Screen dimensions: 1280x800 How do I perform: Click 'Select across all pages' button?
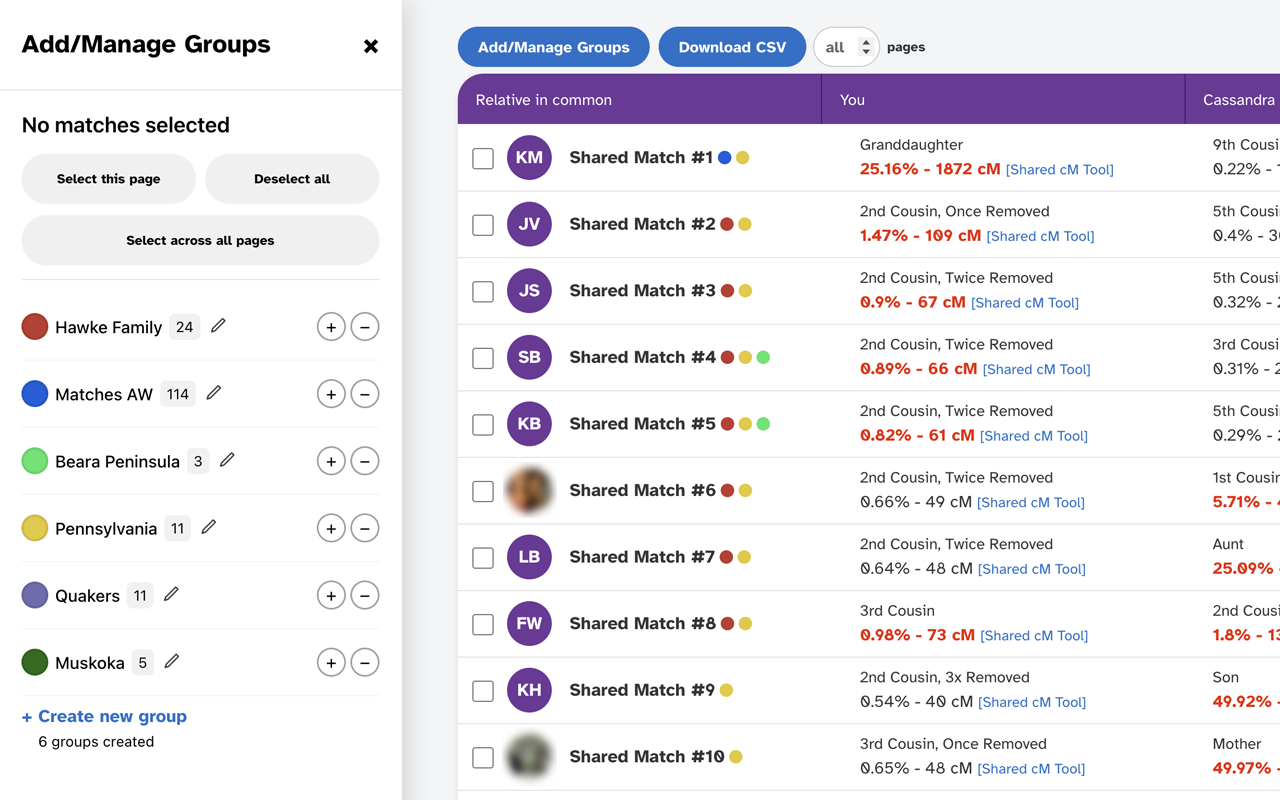pyautogui.click(x=200, y=240)
